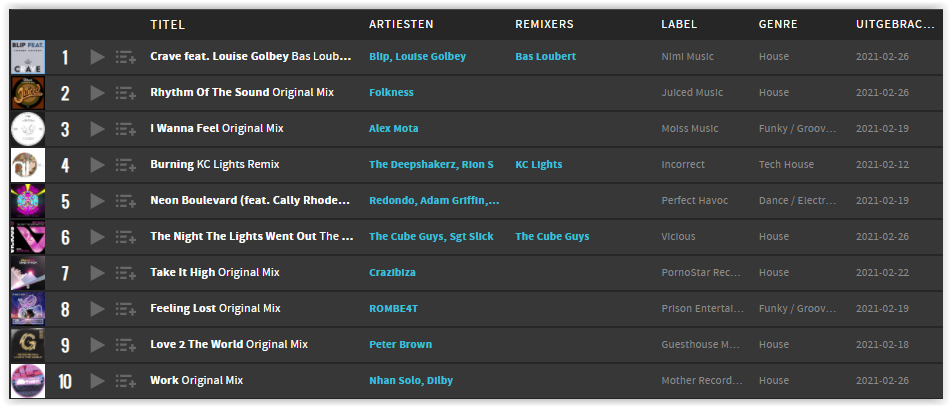Add The Night The Lights Went Out to queue
The width and height of the screenshot is (951, 407).
point(126,237)
